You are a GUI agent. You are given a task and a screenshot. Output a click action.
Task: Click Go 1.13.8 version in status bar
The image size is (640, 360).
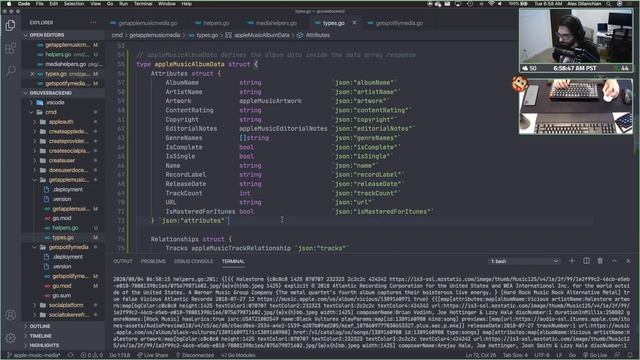point(119,355)
